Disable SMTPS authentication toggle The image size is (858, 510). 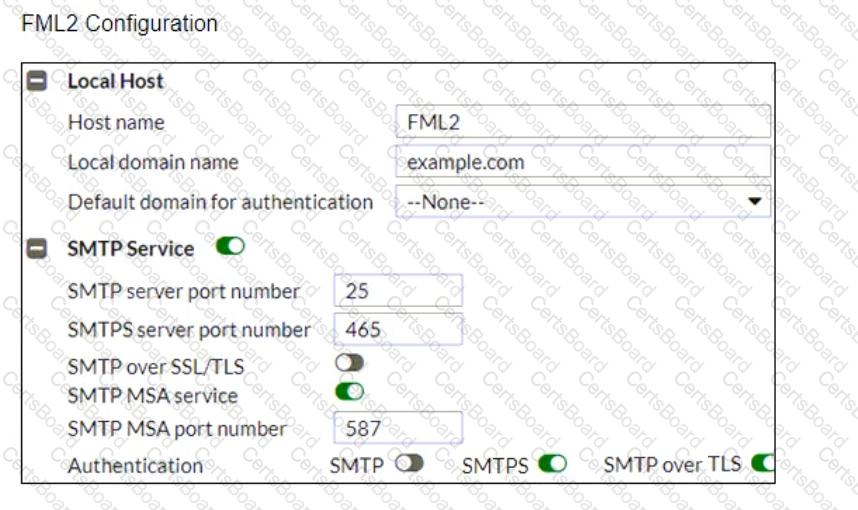pos(552,464)
